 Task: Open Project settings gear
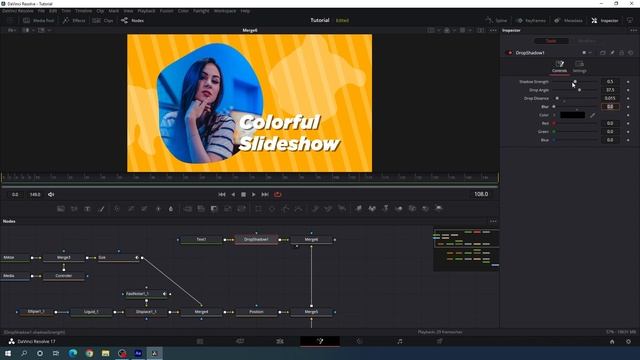point(628,342)
